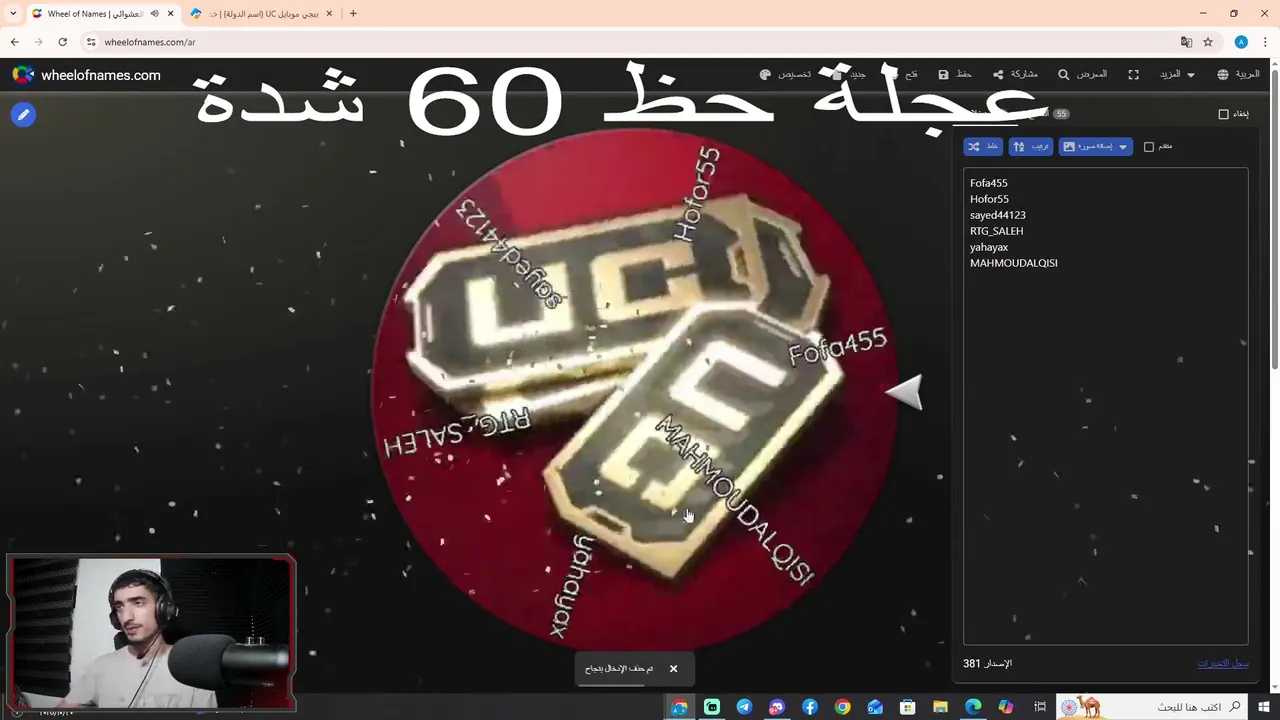The height and width of the screenshot is (720, 1280).
Task: Open Microsoft Store from the taskbar
Action: click(907, 707)
